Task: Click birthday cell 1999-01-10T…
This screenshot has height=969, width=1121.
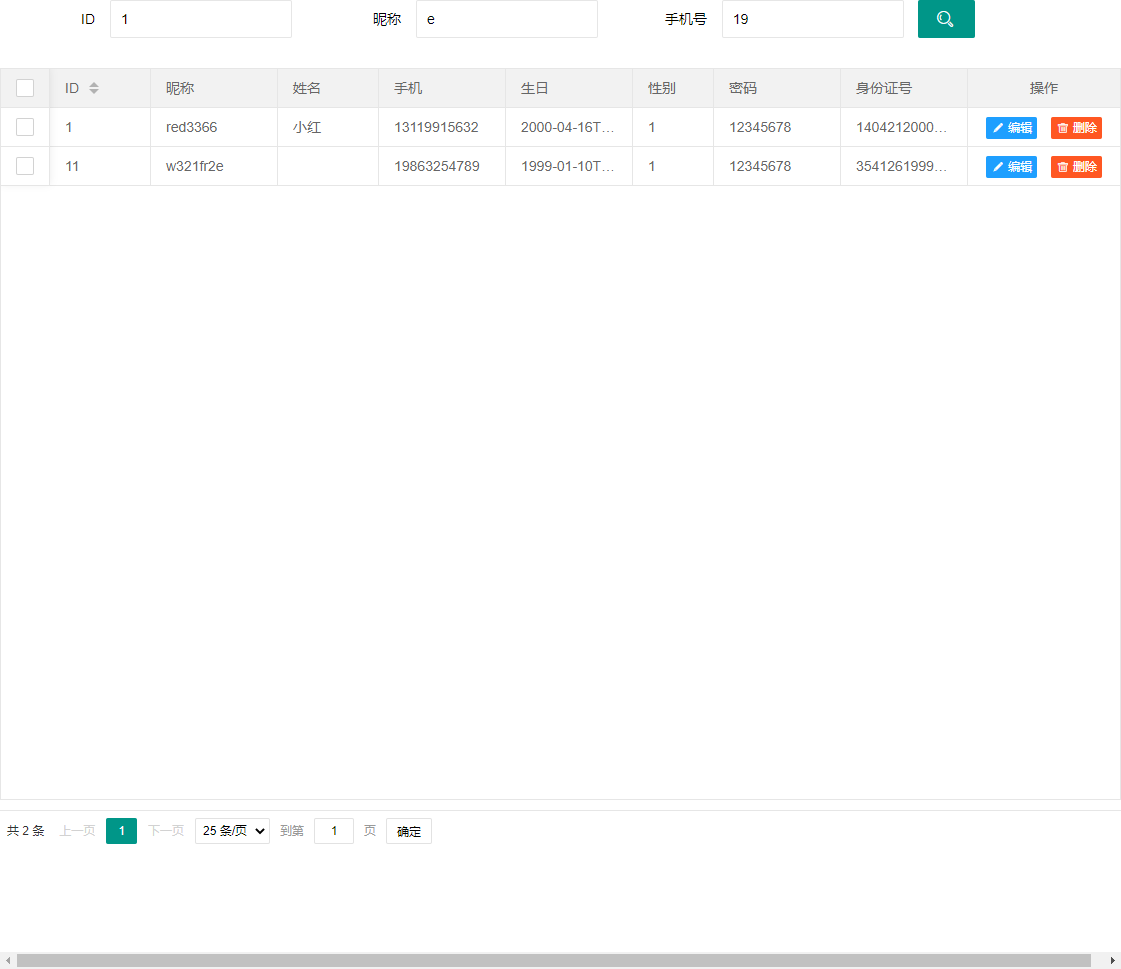Action: pos(568,166)
